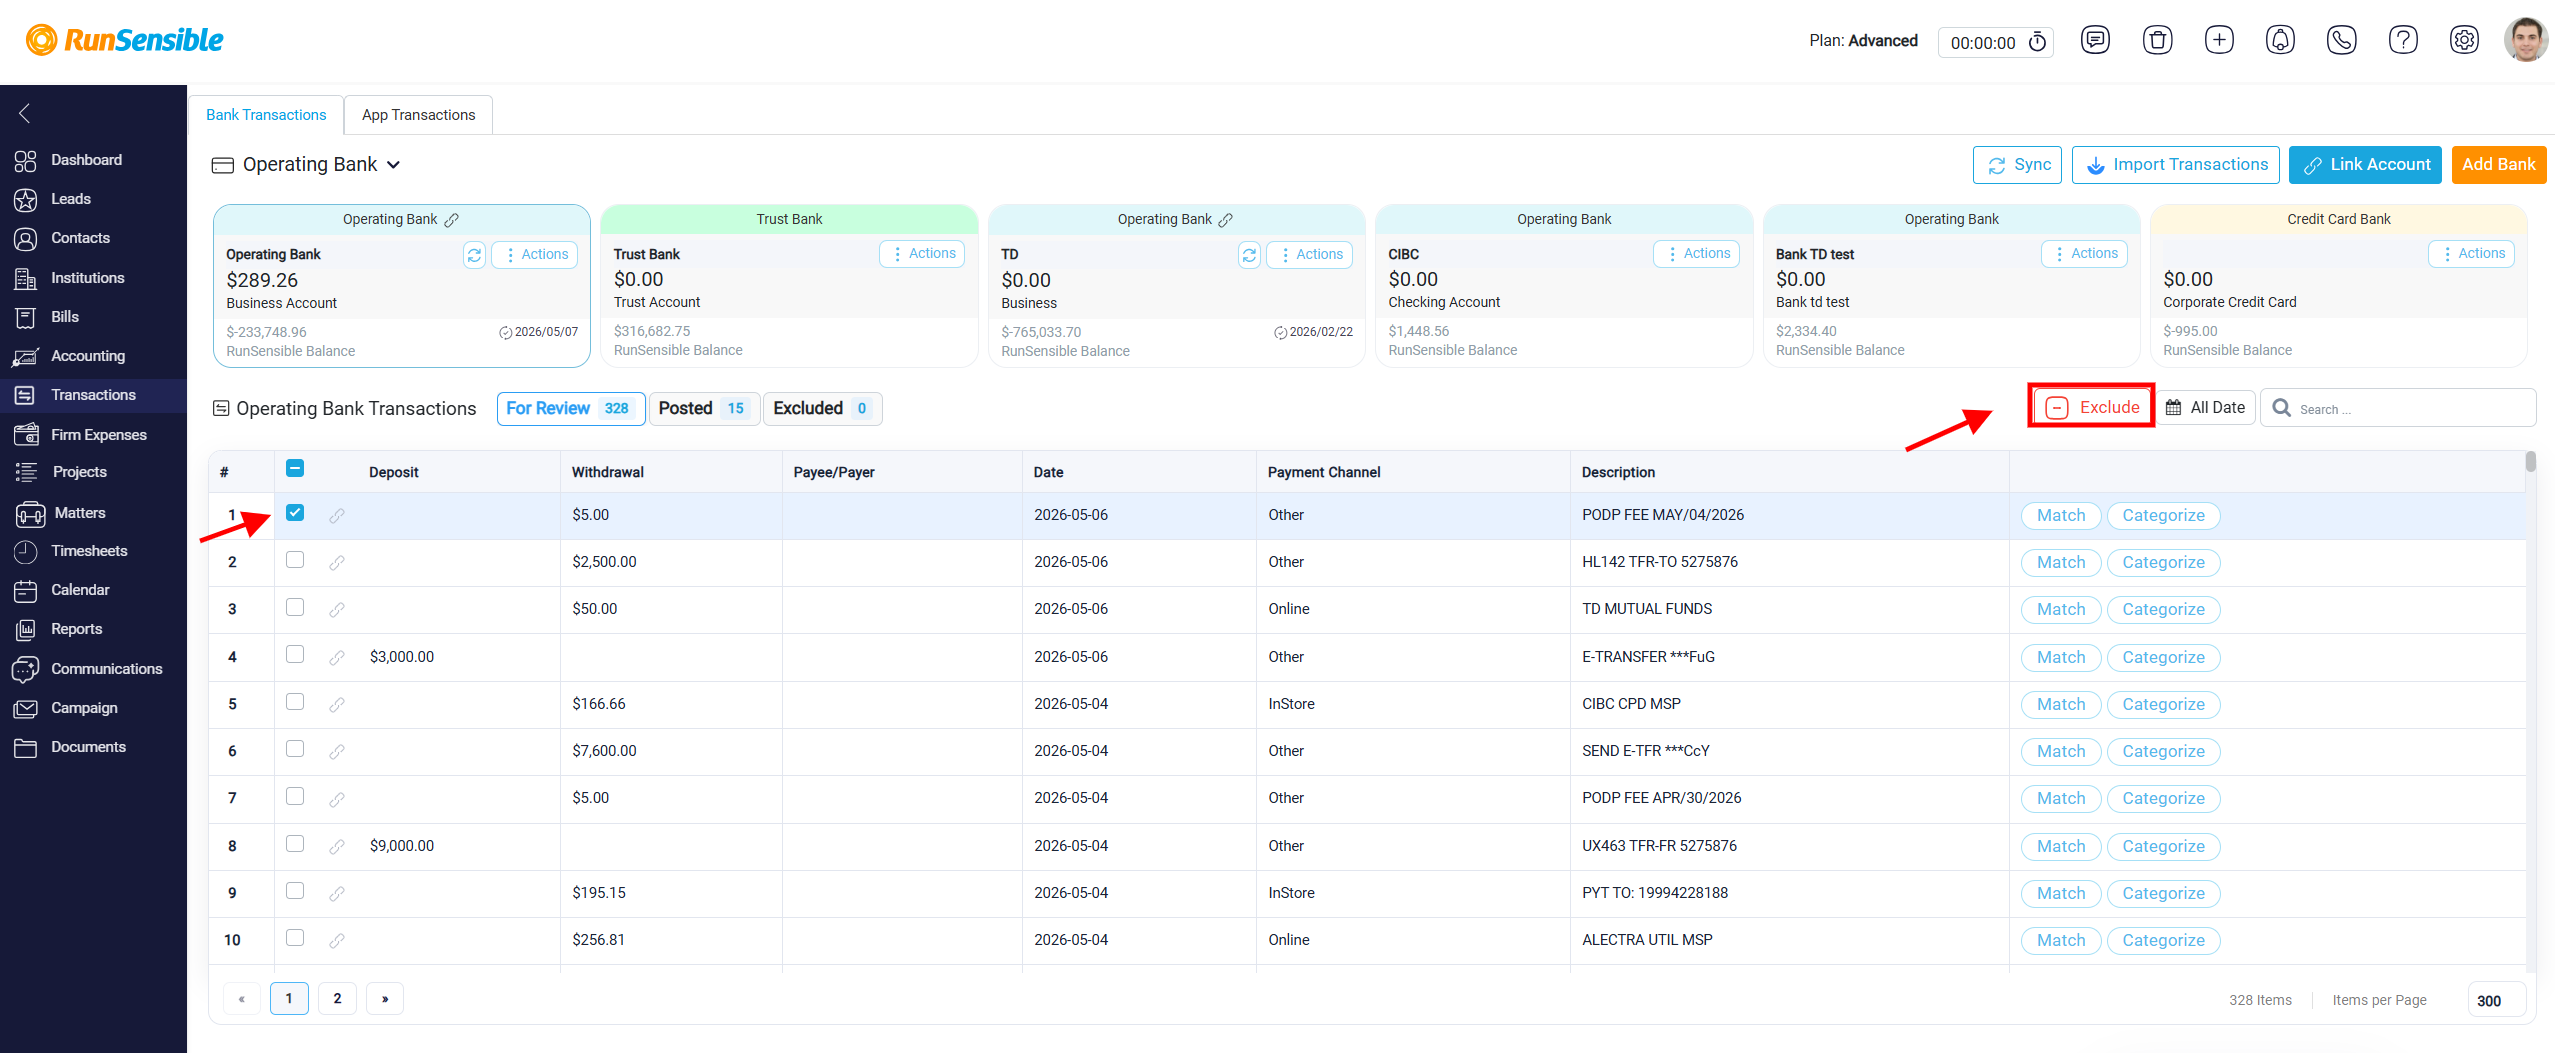Go to page 2 of transactions
This screenshot has width=2555, height=1053.
tap(337, 998)
